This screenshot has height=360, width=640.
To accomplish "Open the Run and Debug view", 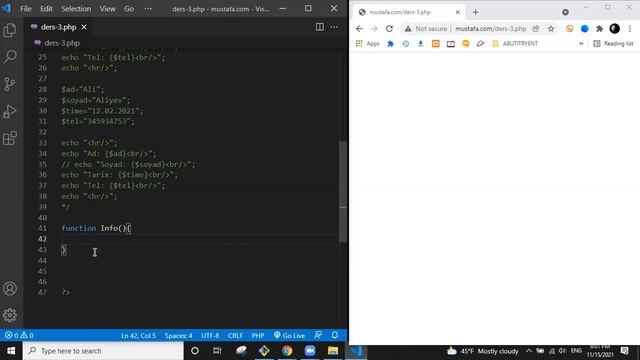I will [10, 111].
